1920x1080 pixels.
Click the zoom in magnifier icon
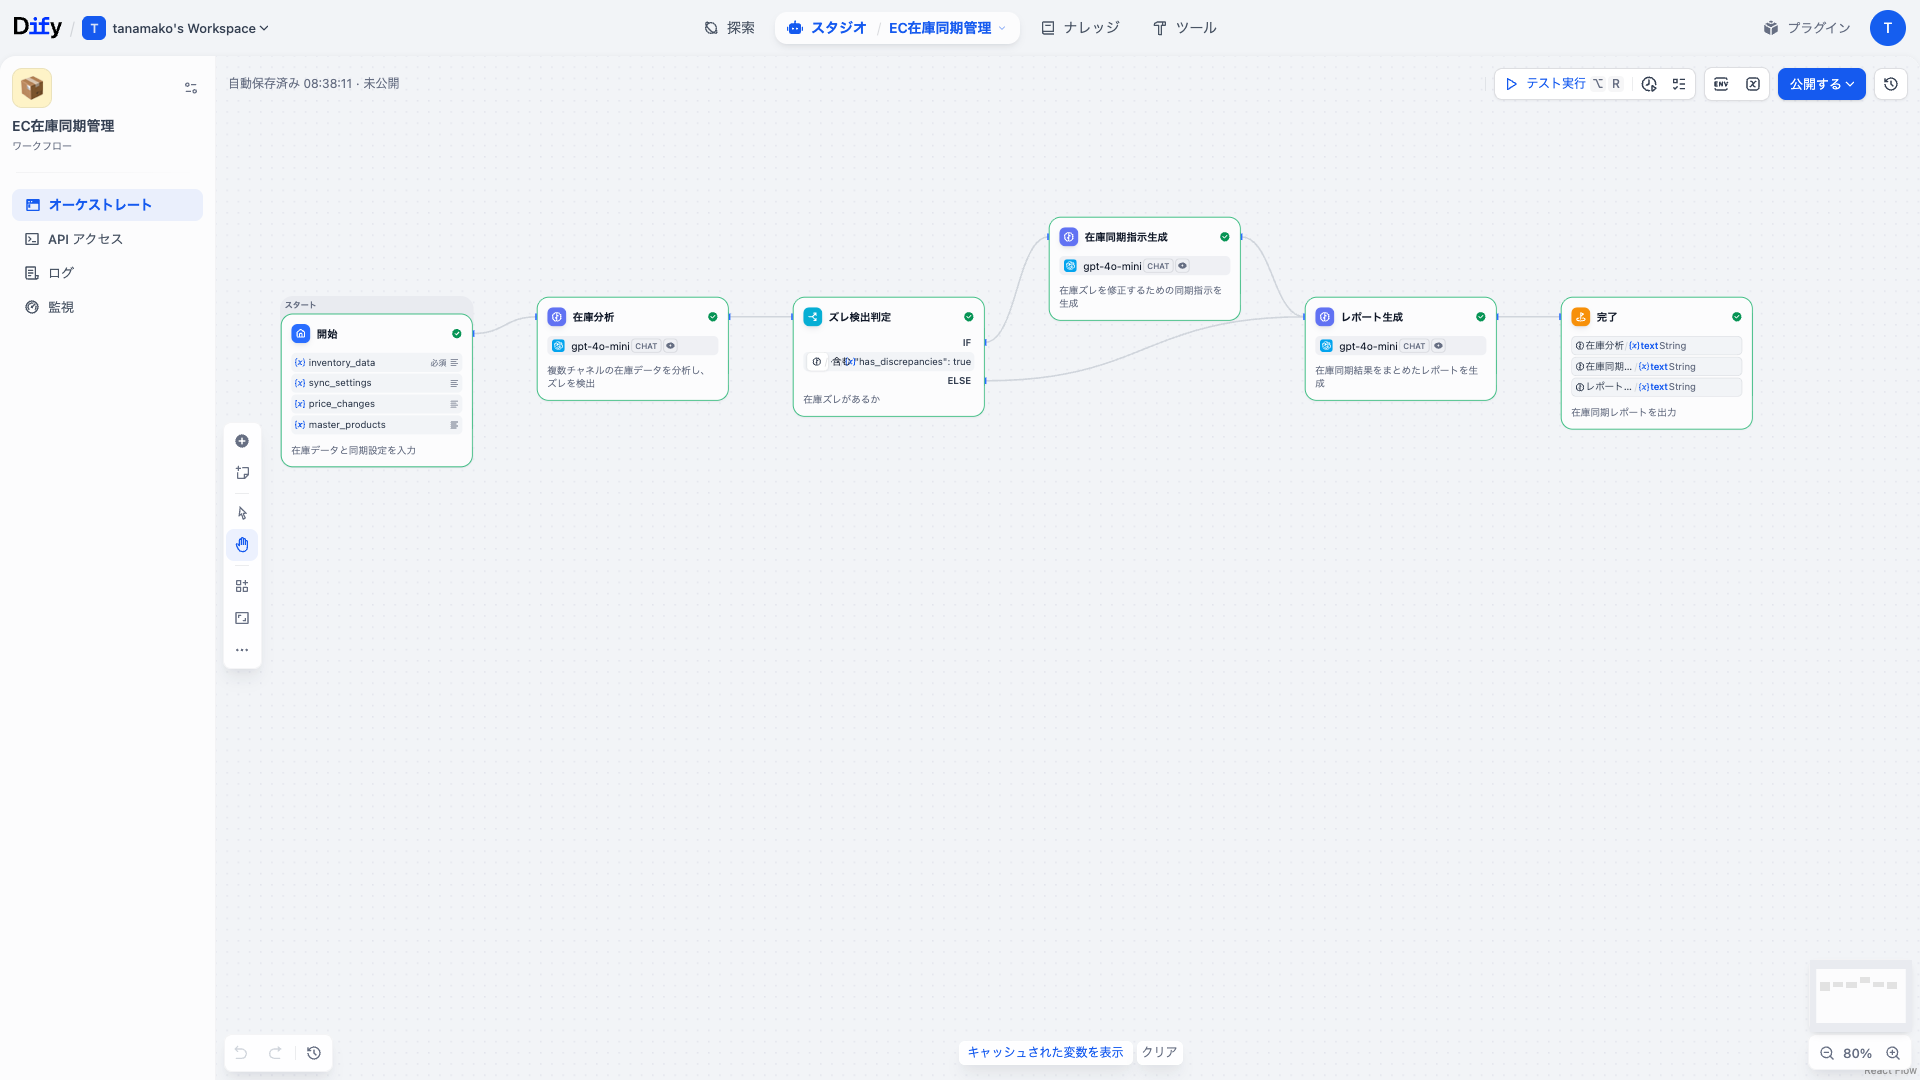point(1892,1053)
